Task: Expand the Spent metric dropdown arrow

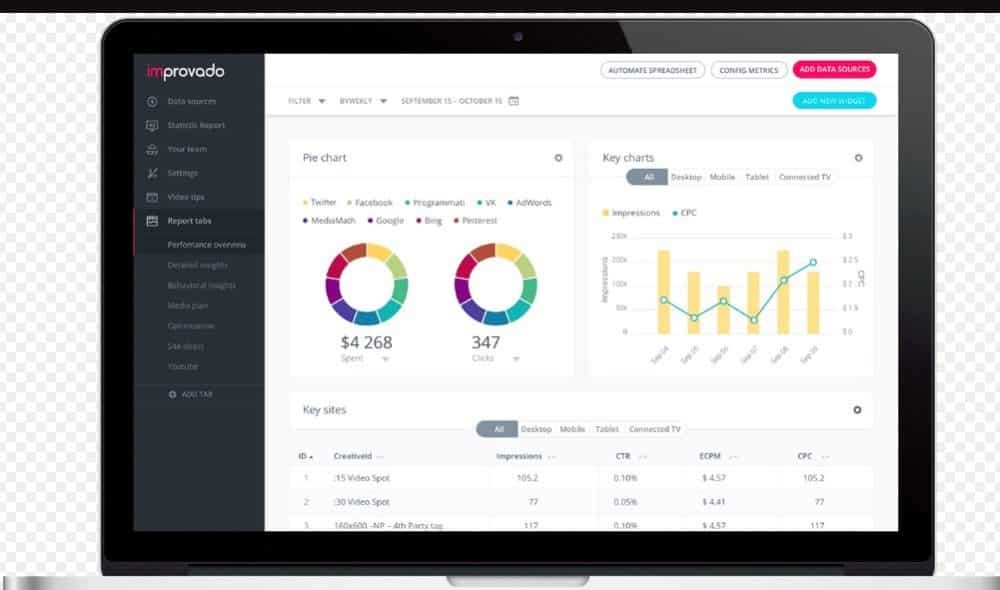Action: (x=386, y=358)
